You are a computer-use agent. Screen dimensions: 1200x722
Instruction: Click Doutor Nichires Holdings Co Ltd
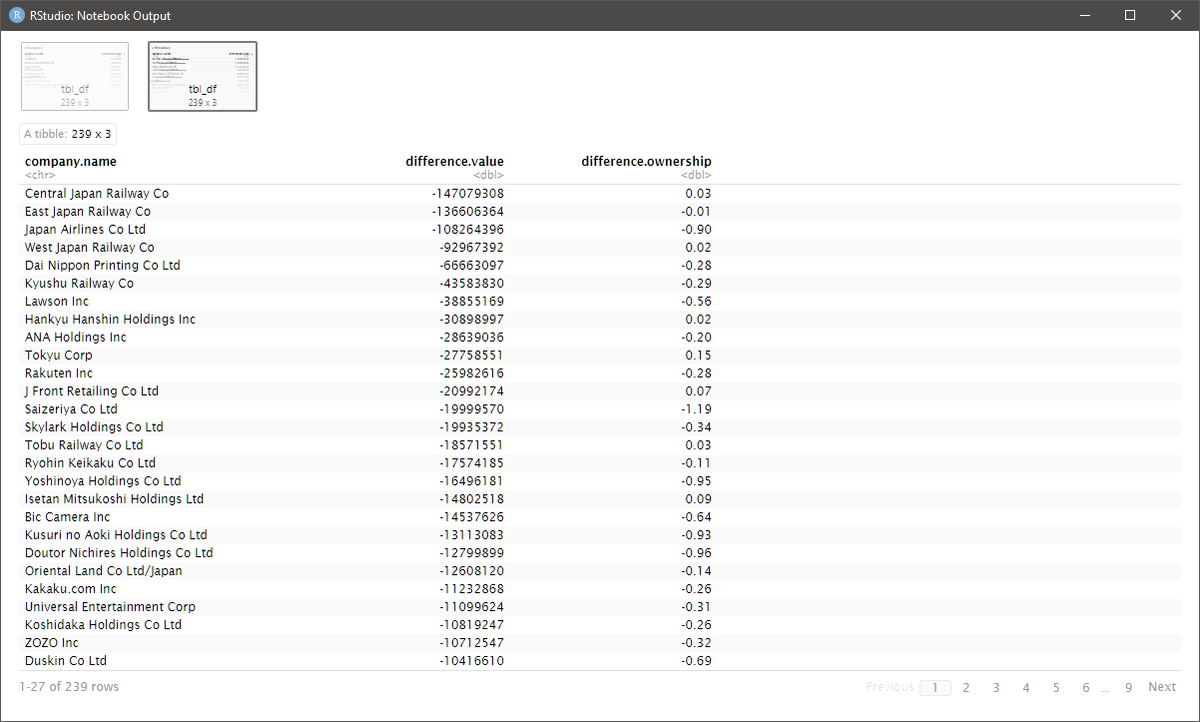tap(119, 553)
